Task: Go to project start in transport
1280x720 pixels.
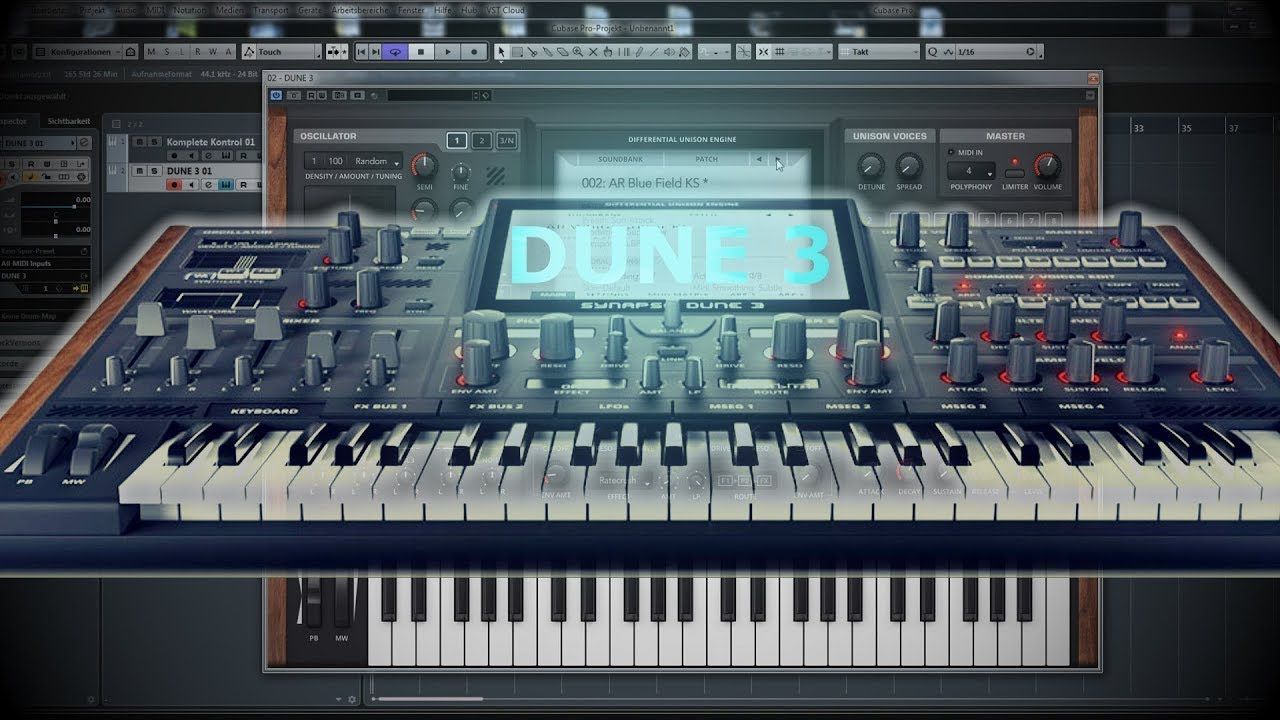Action: [362, 51]
